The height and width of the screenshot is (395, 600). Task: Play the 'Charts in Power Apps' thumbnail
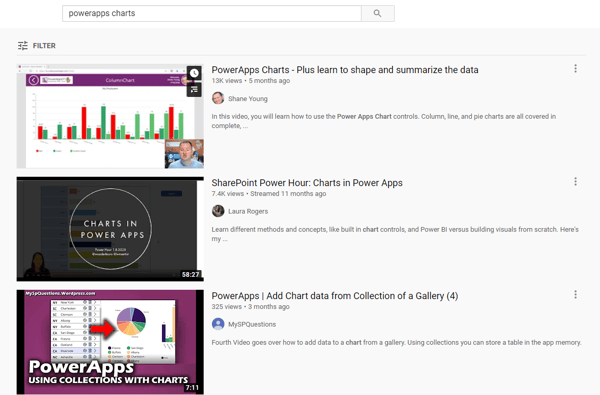click(x=110, y=229)
